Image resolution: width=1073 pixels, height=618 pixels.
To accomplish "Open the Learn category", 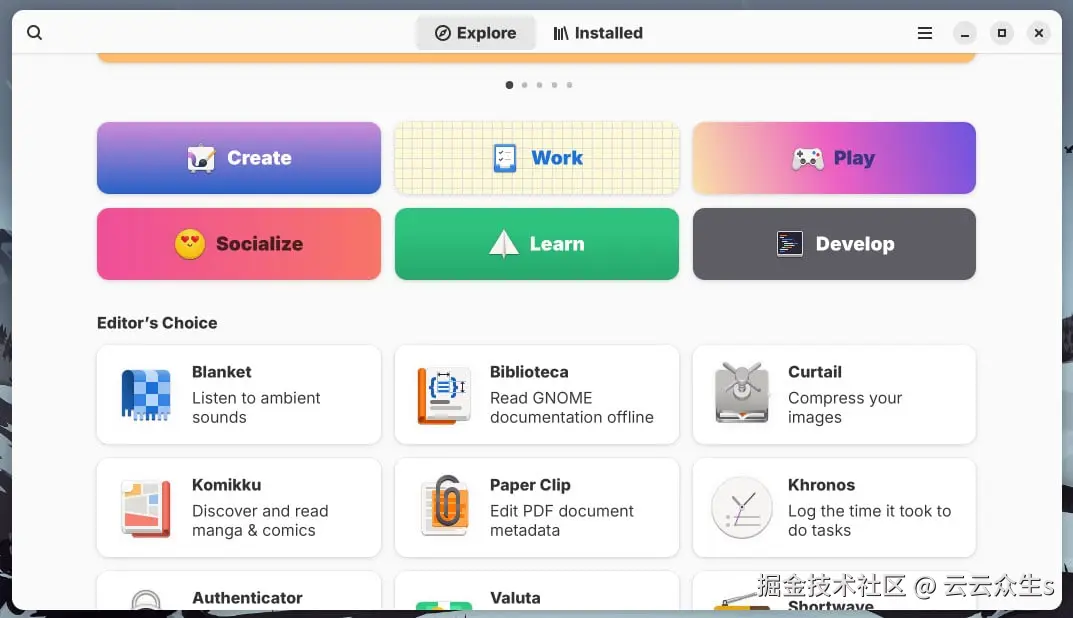I will coord(536,244).
